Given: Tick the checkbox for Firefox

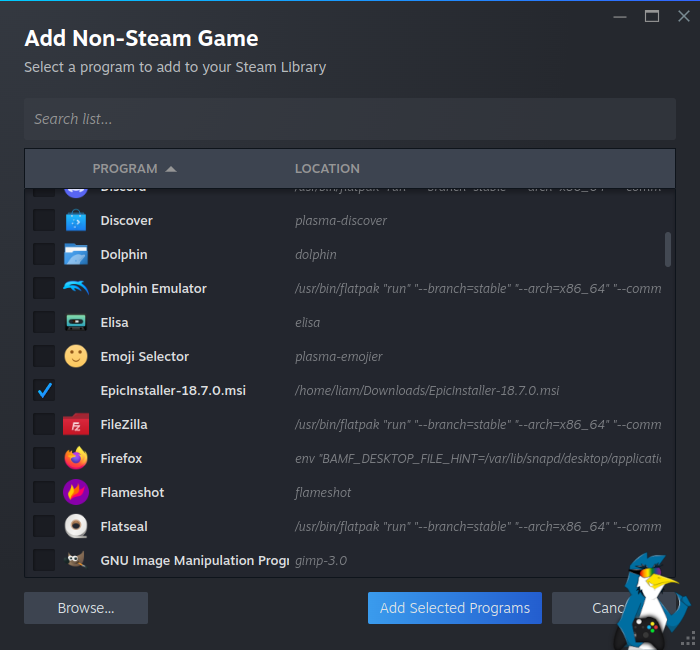Looking at the screenshot, I should (x=44, y=459).
